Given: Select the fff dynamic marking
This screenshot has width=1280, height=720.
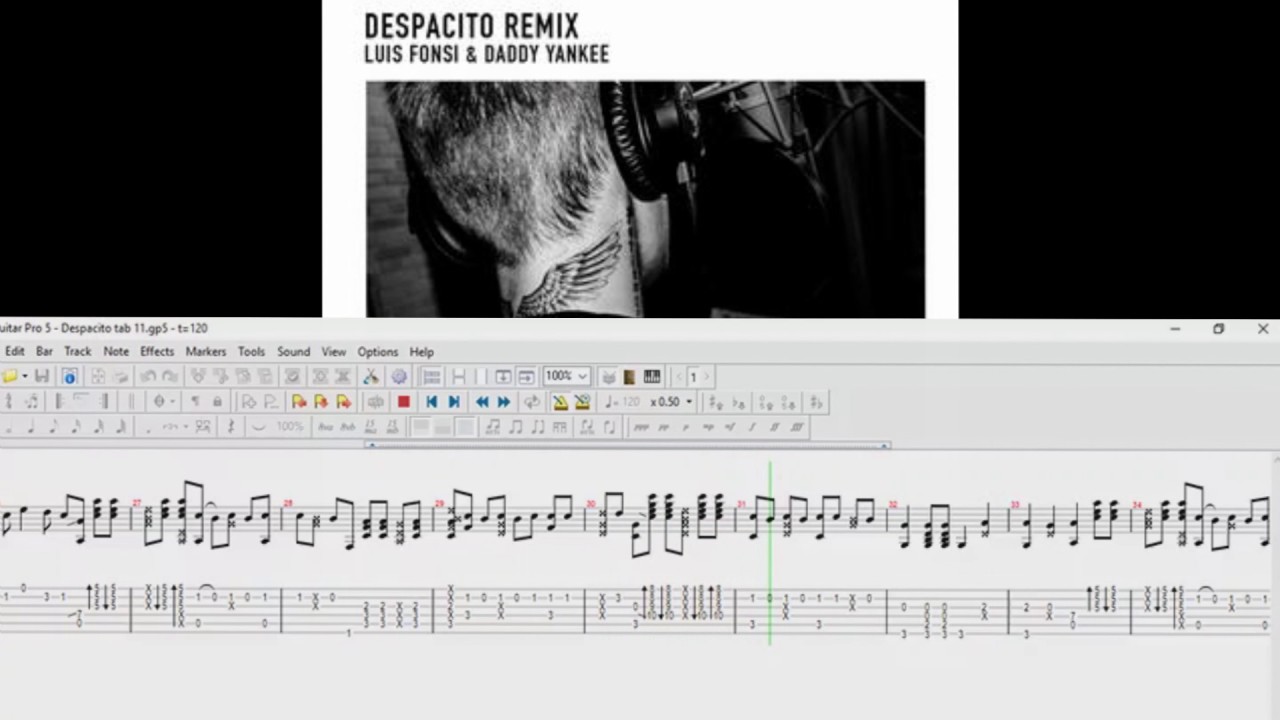Looking at the screenshot, I should coord(797,427).
